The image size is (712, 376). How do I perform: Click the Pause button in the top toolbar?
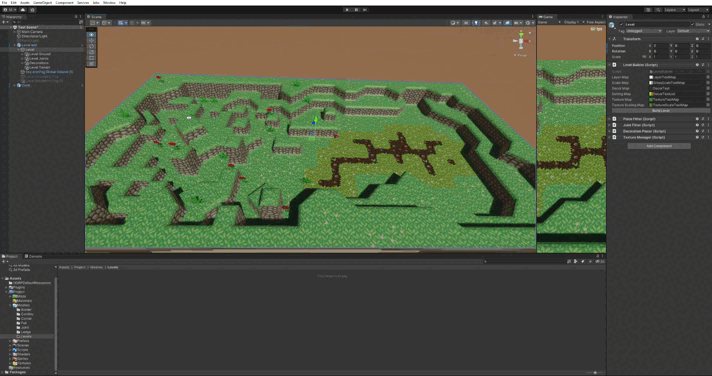click(356, 10)
